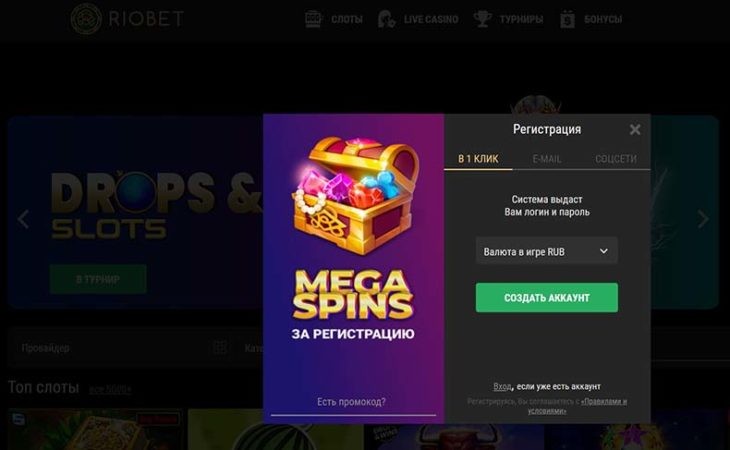
Task: Click the RIOBET logo icon
Action: click(86, 19)
